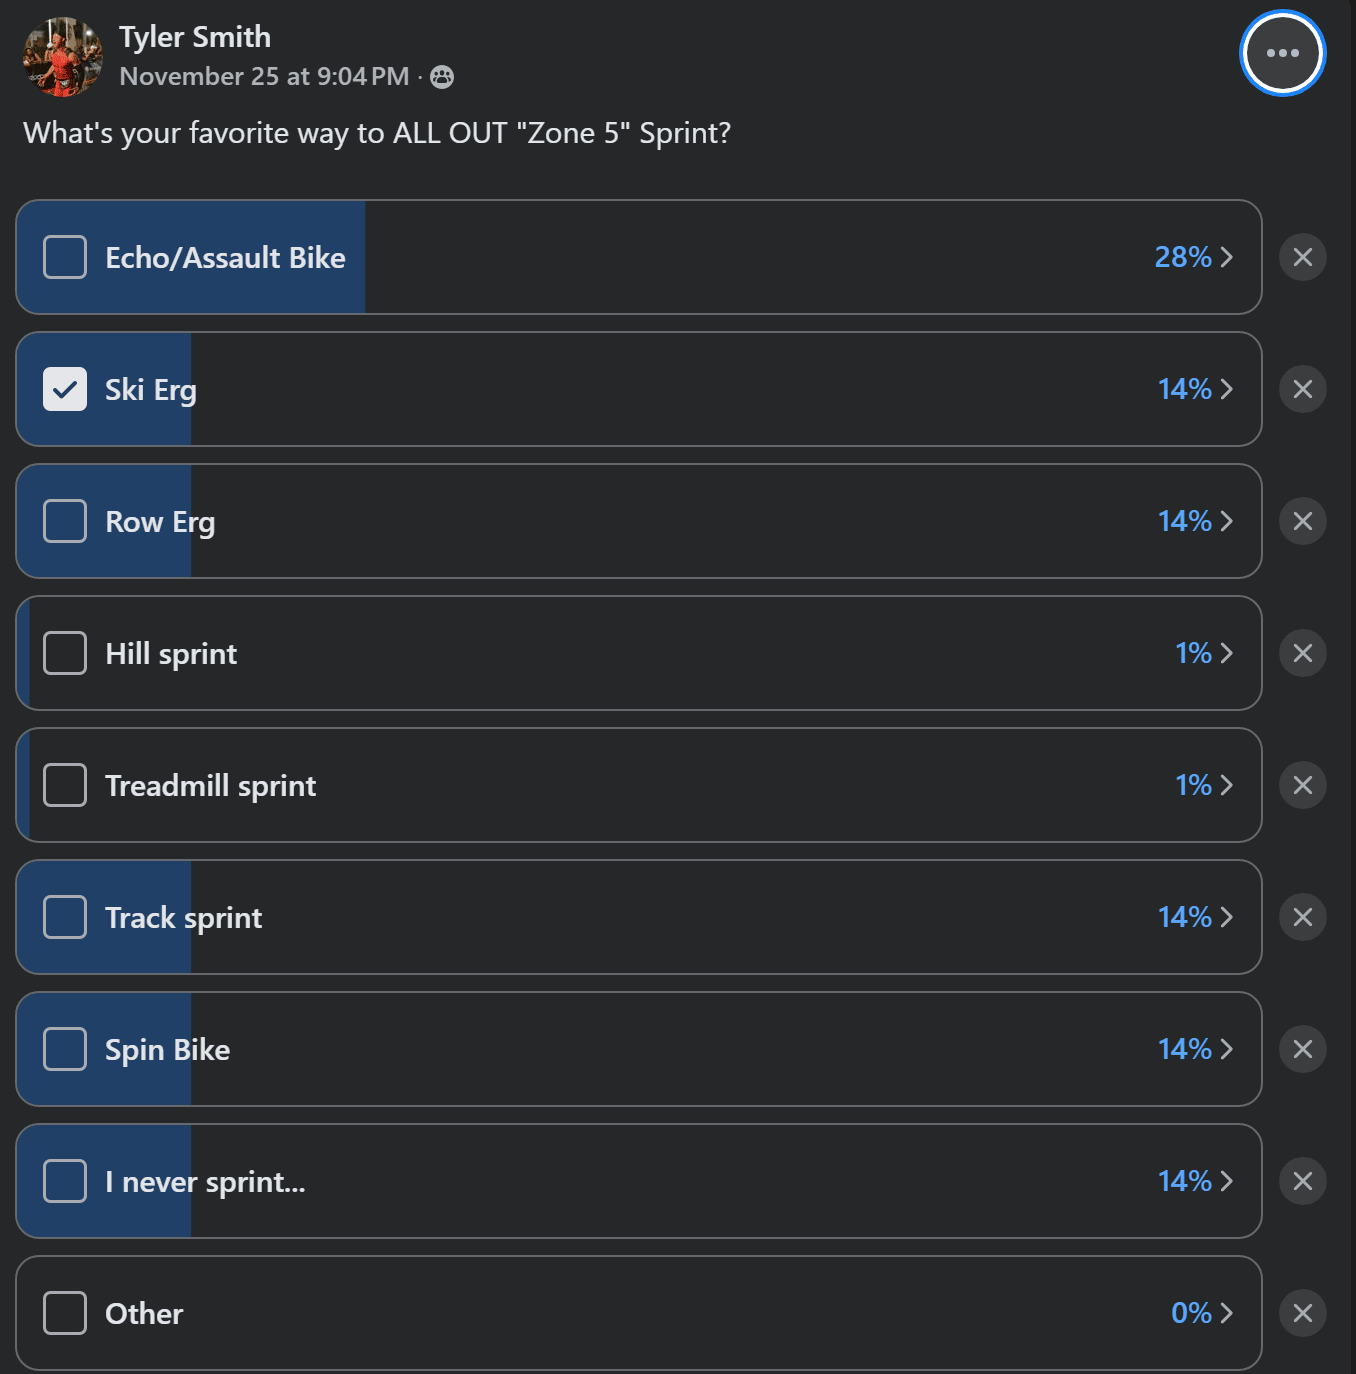This screenshot has width=1356, height=1374.
Task: Remove the Other poll option
Action: pos(1302,1313)
